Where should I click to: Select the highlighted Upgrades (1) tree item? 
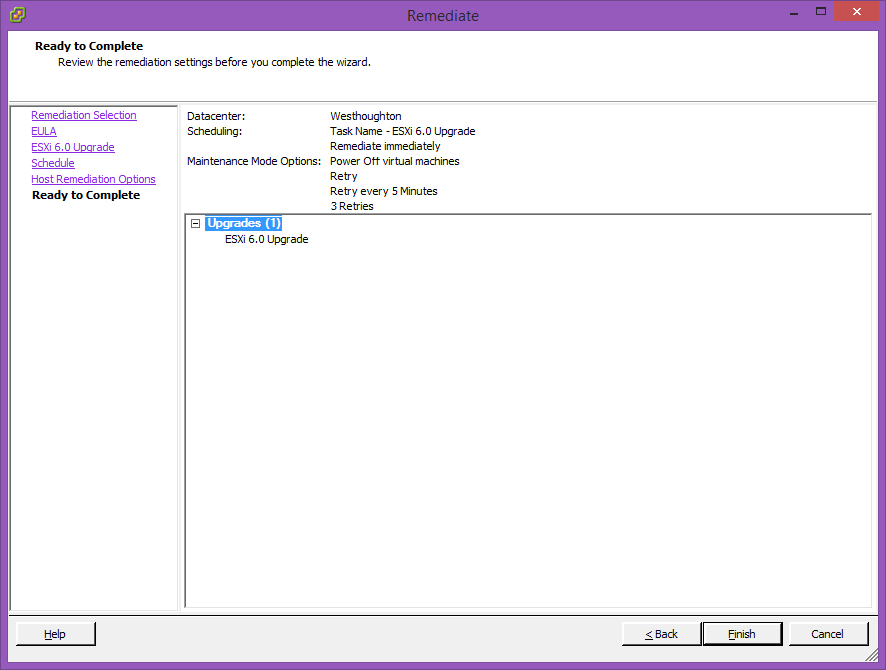pyautogui.click(x=244, y=223)
